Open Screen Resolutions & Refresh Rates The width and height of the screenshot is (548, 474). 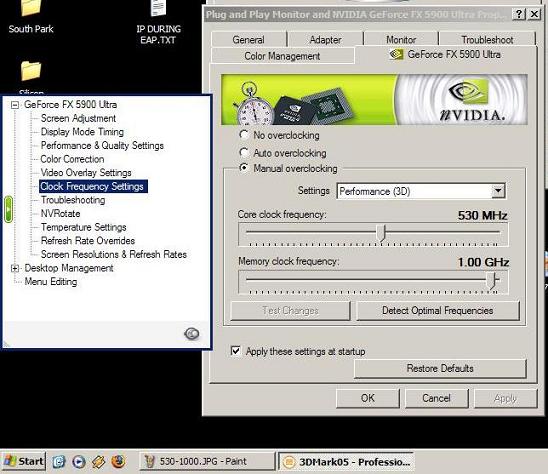tap(114, 254)
